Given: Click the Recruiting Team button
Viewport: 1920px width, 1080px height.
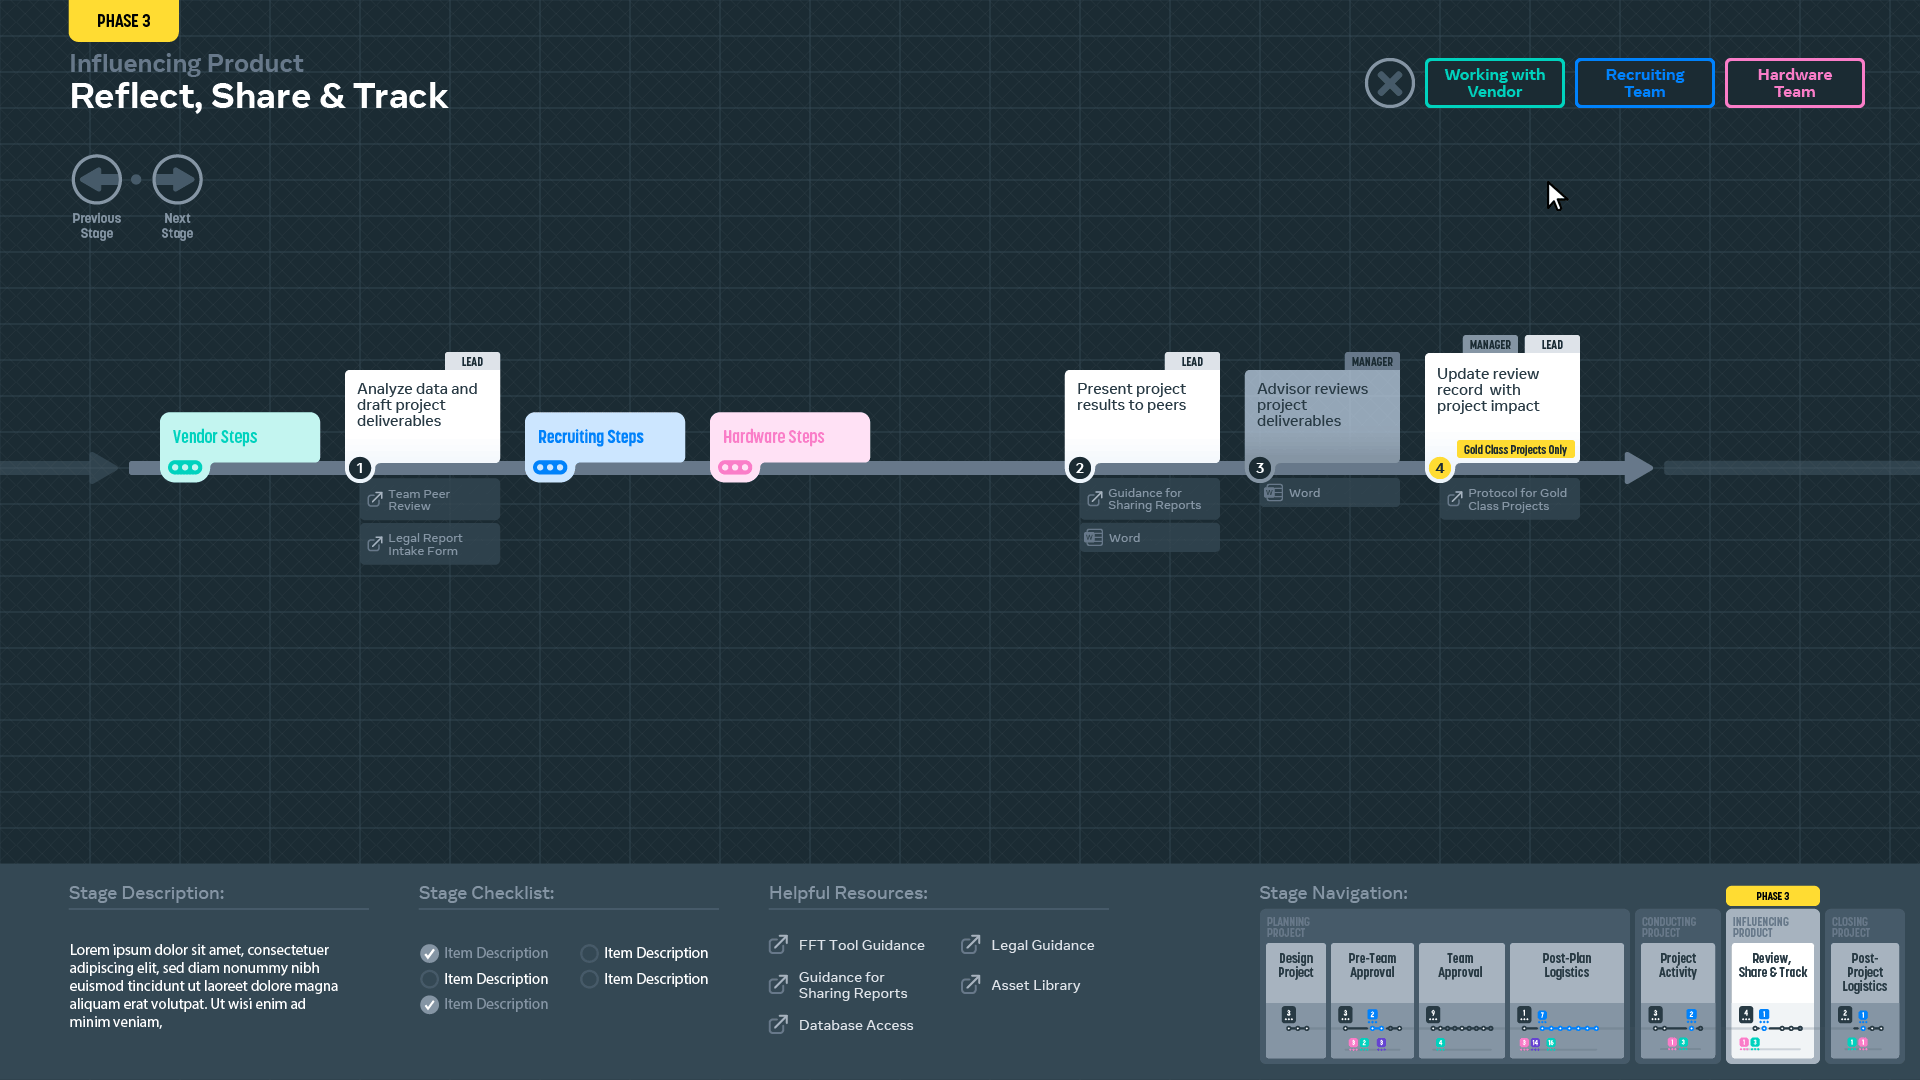Looking at the screenshot, I should [x=1644, y=83].
